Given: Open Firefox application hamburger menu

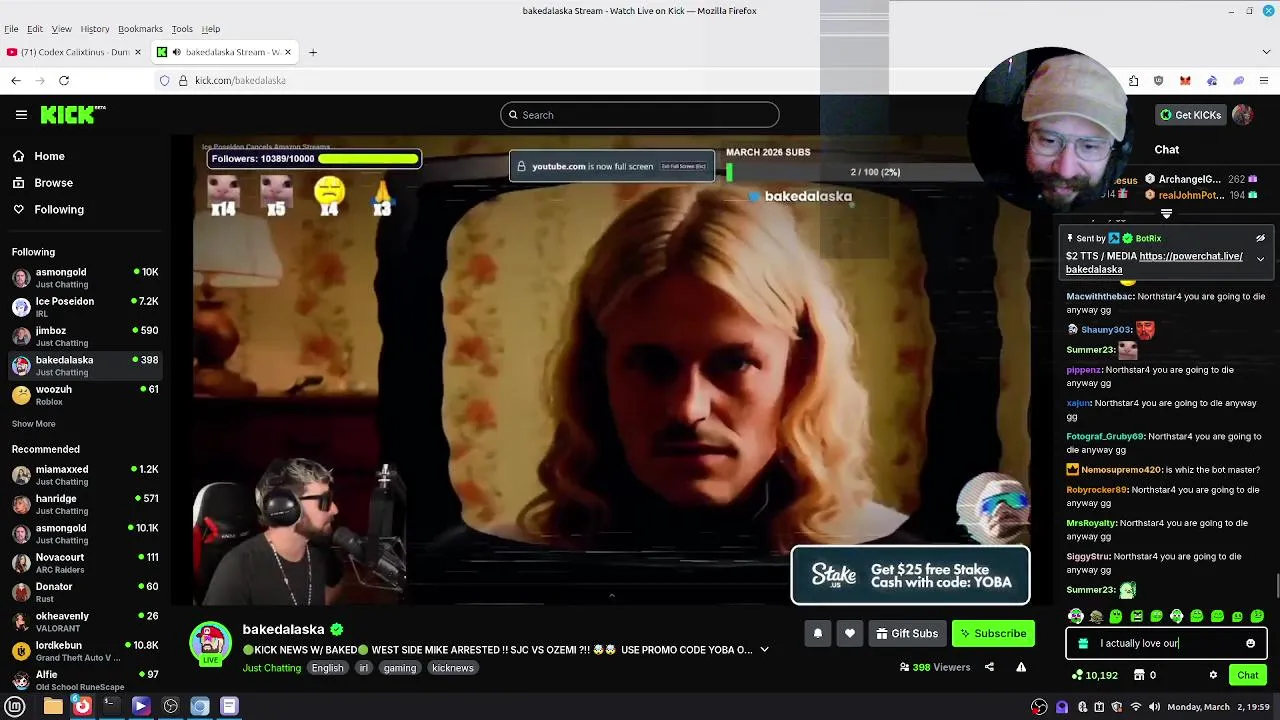Looking at the screenshot, I should click(x=1264, y=80).
